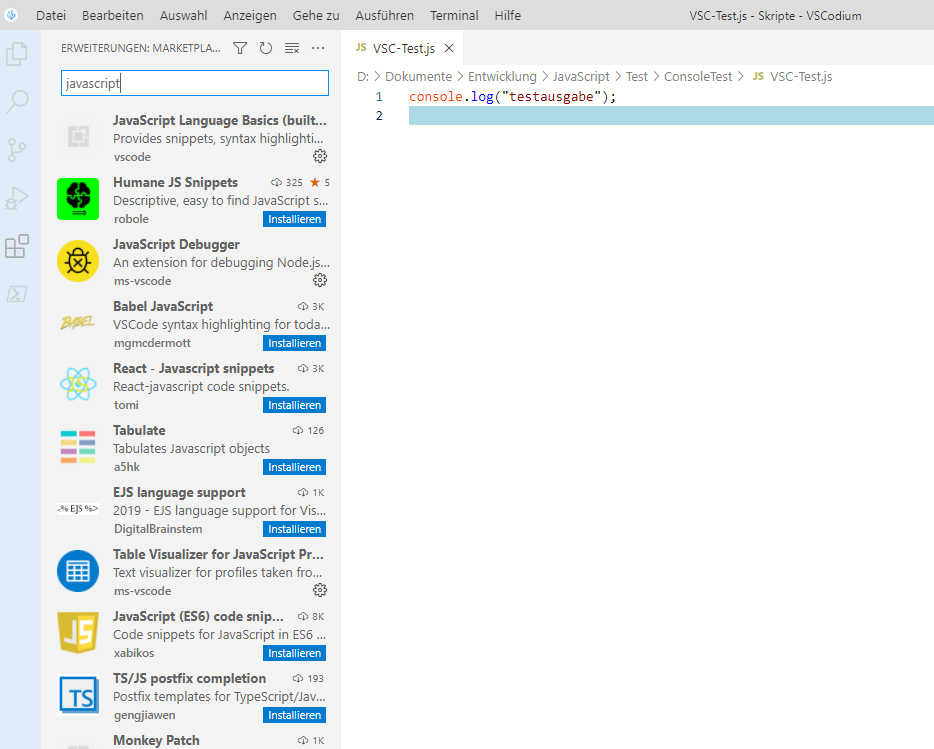
Task: Click the Erweiterungen: Marketplace panel title
Action: pos(141,48)
